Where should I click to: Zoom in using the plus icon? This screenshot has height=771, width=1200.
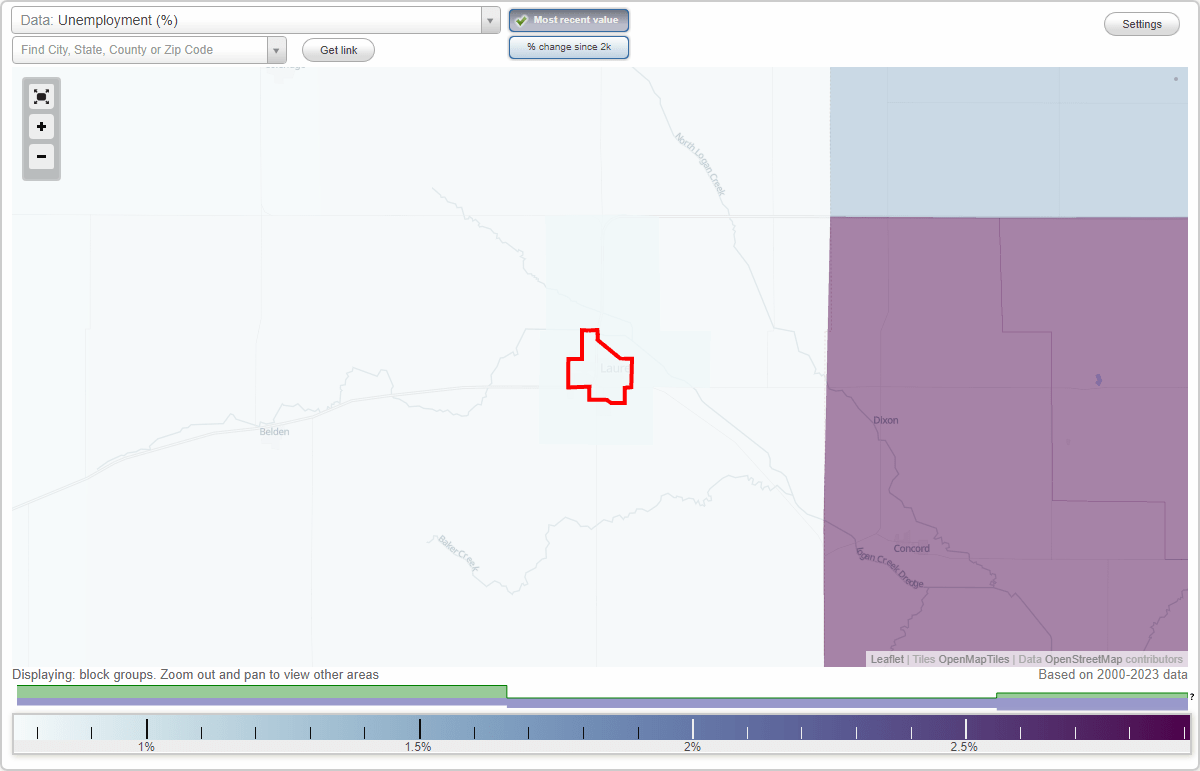[41, 126]
